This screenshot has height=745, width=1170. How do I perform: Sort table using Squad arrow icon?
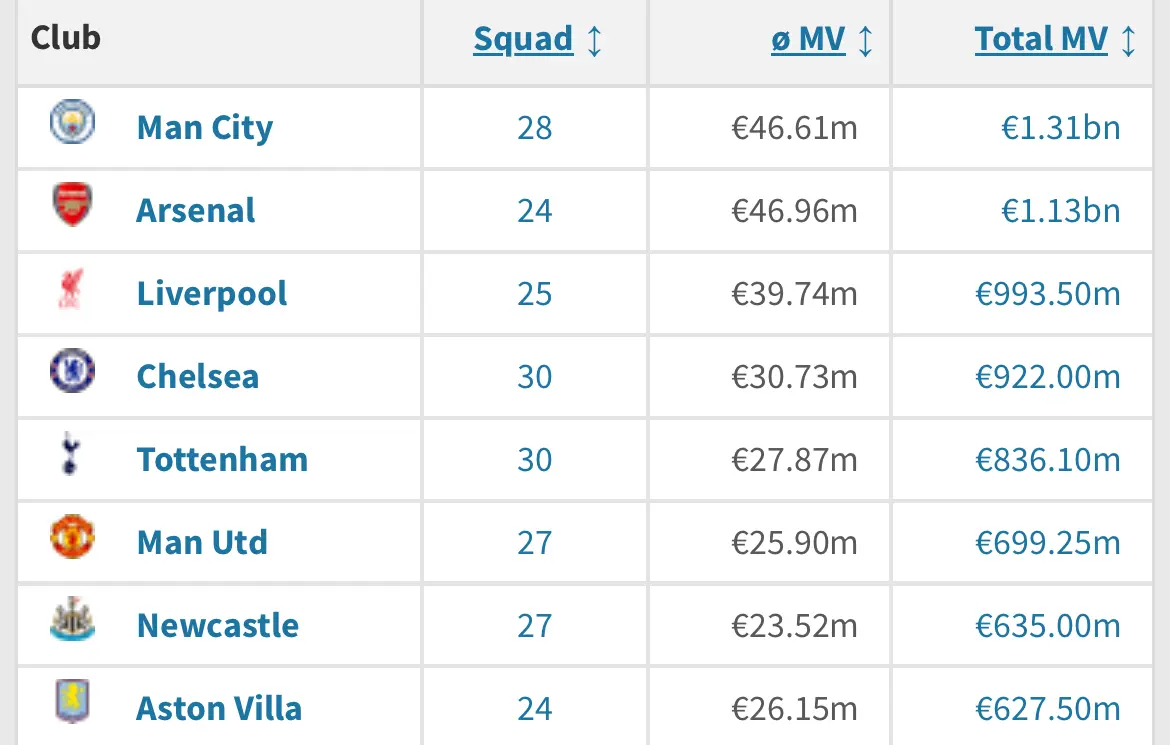click(x=595, y=40)
